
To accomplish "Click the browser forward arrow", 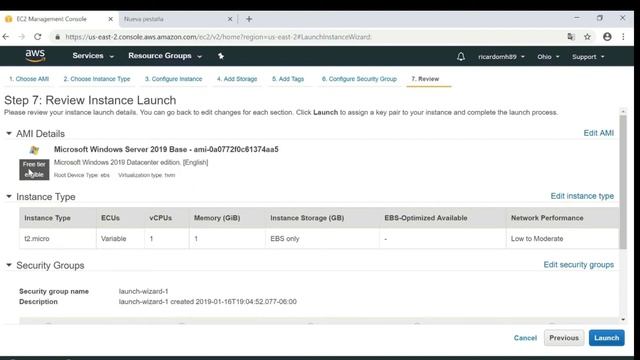I will tap(22, 37).
